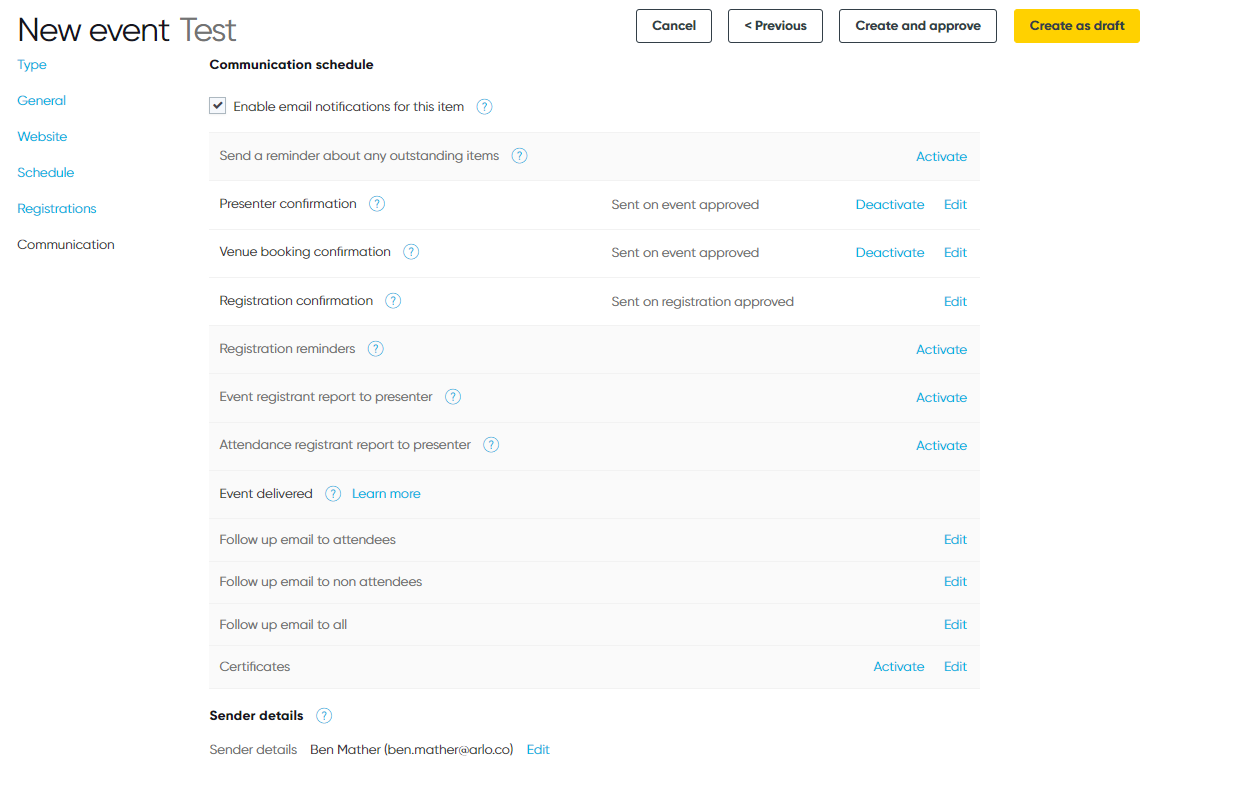Switch to the Registrations step
This screenshot has width=1247, height=793.
[x=57, y=209]
